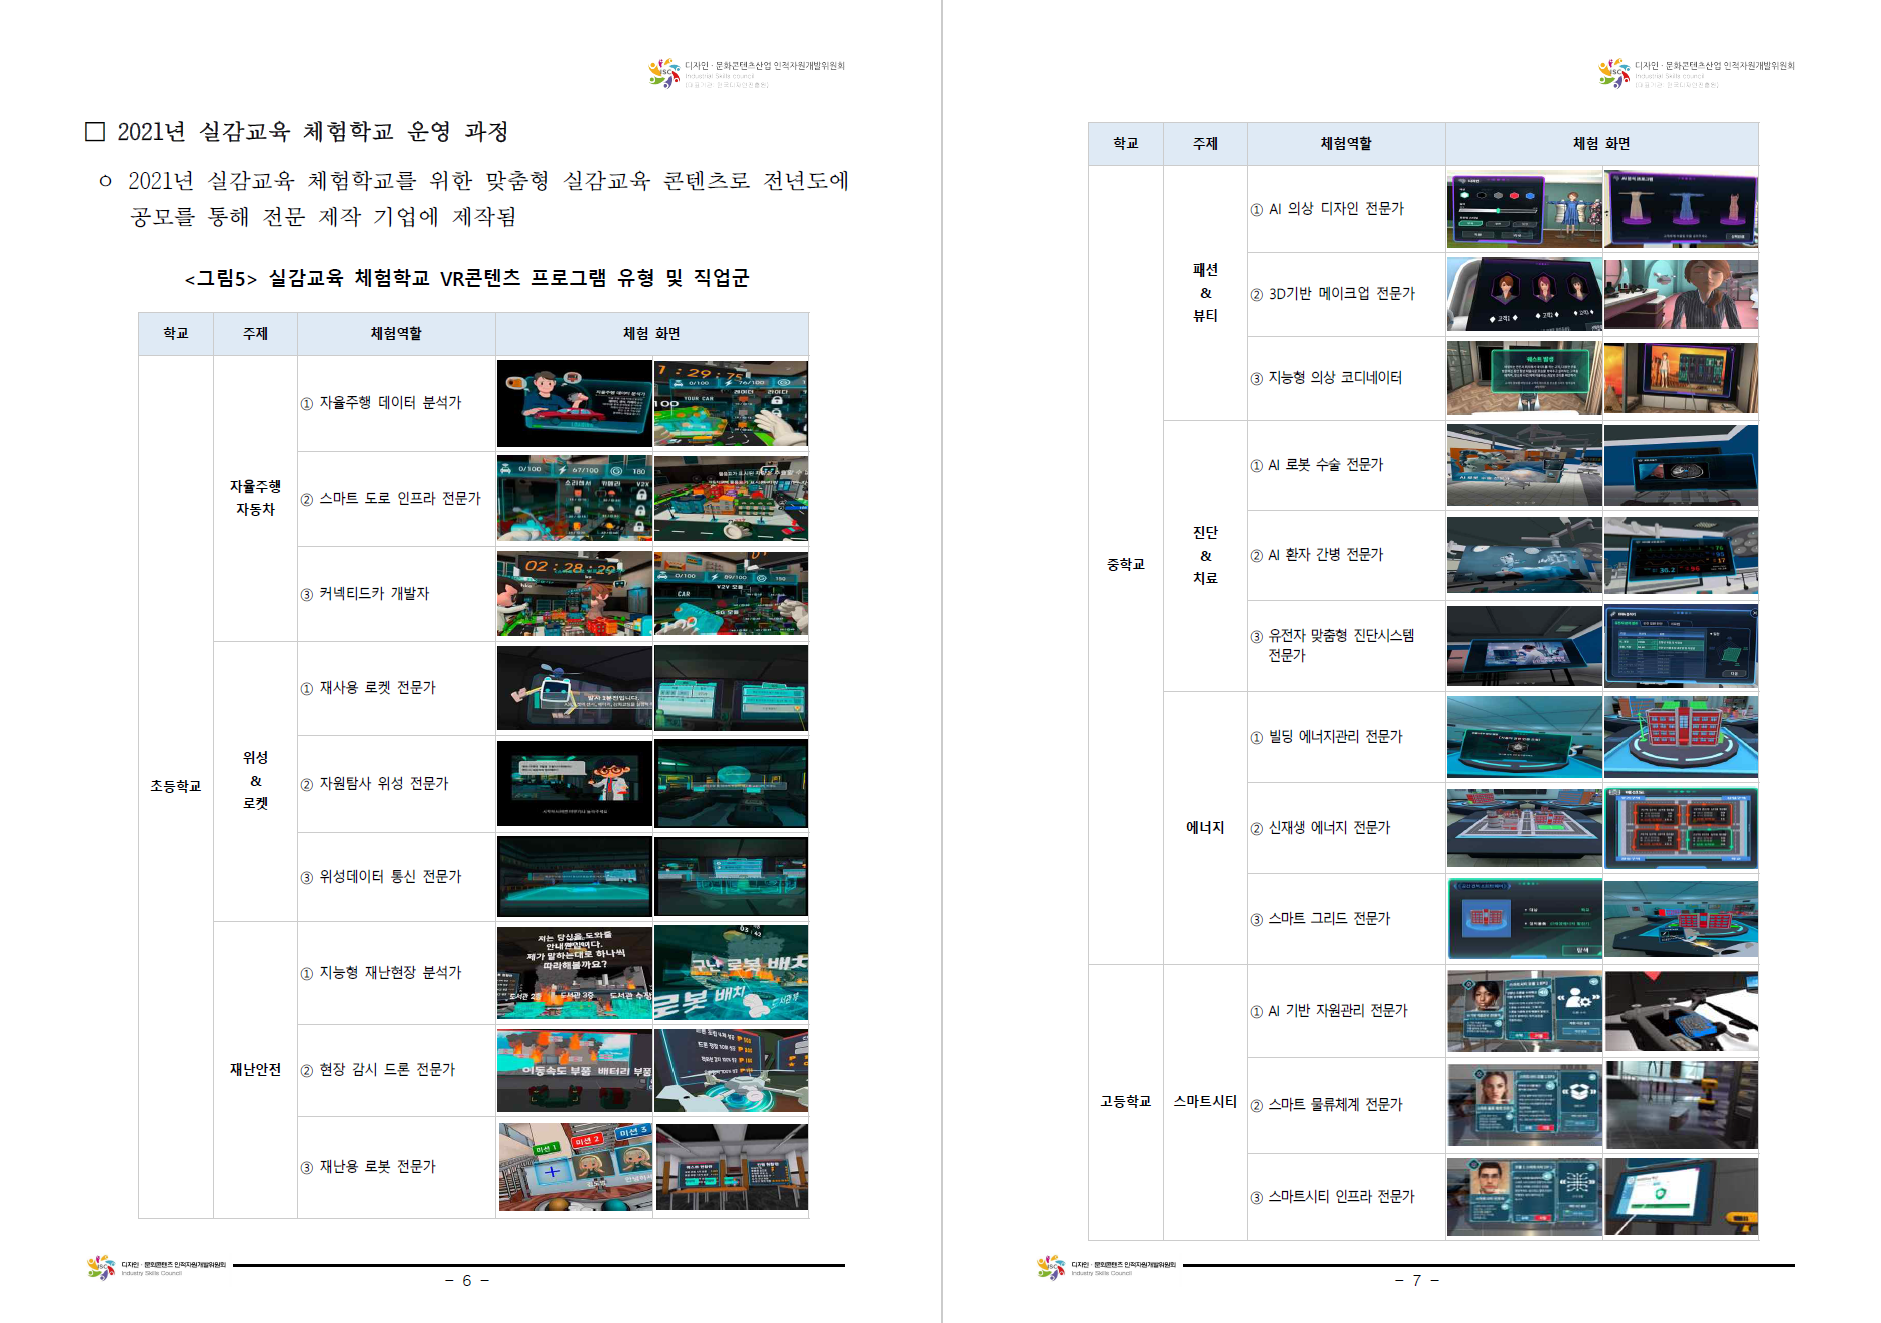Image resolution: width=1881 pixels, height=1323 pixels.
Task: Open the first 자율주행 데이터 분석가 screenshot
Action: click(574, 404)
